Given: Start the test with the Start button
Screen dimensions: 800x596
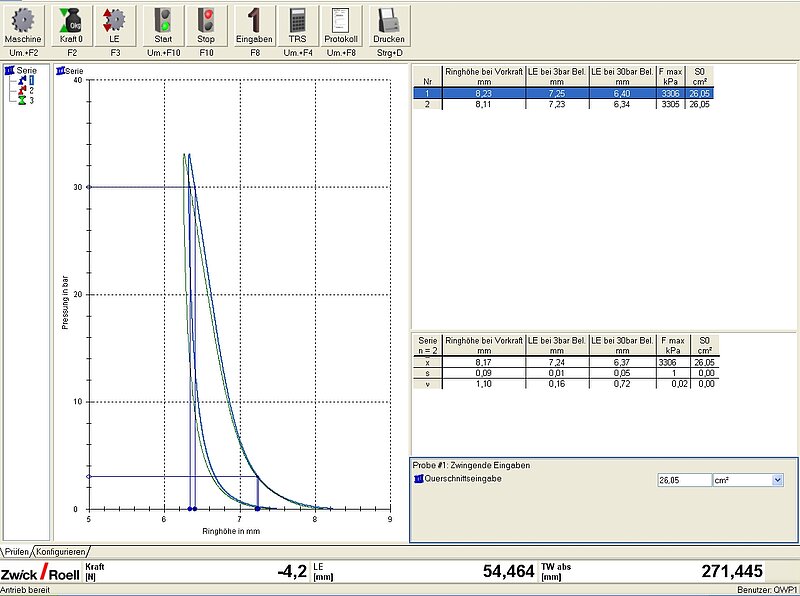Looking at the screenshot, I should click(163, 26).
